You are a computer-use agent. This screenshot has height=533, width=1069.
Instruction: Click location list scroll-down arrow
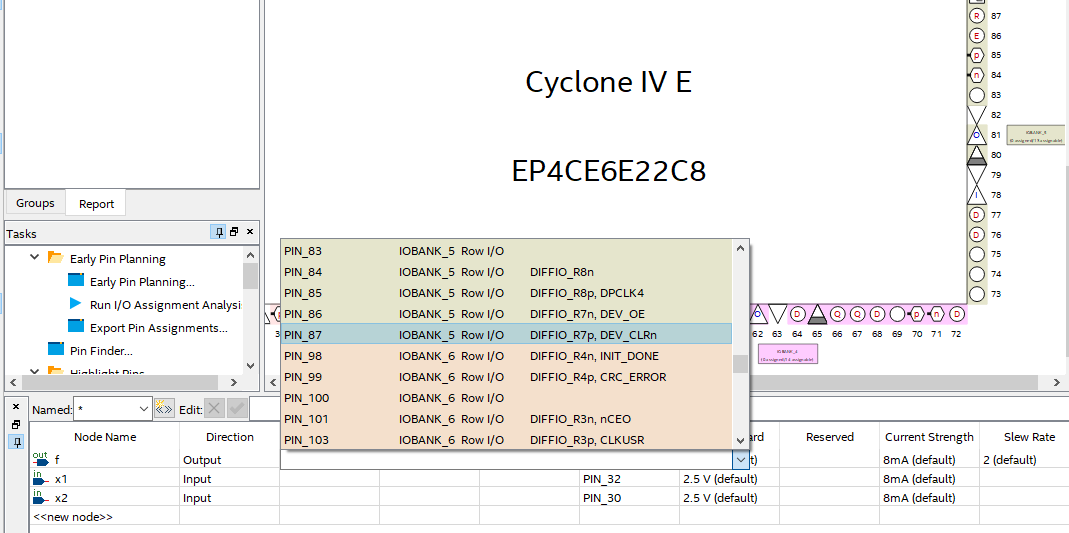(740, 440)
